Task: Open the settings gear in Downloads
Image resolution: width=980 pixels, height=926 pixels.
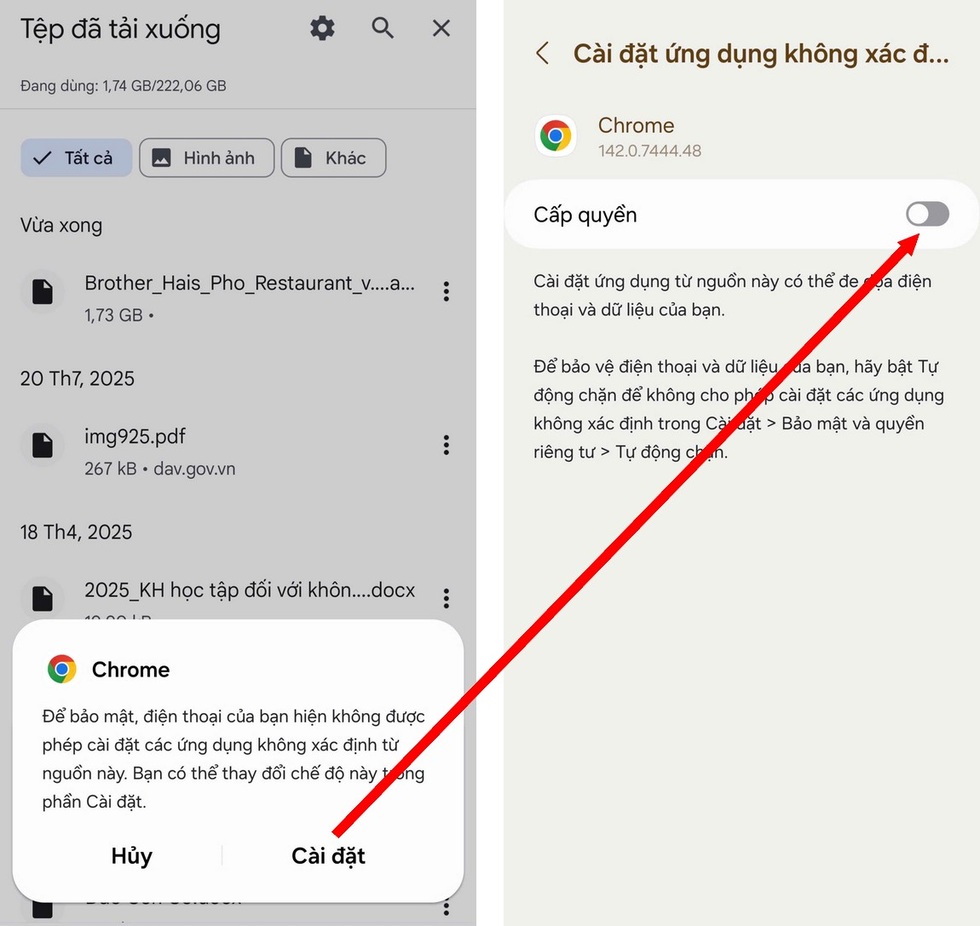Action: (x=321, y=28)
